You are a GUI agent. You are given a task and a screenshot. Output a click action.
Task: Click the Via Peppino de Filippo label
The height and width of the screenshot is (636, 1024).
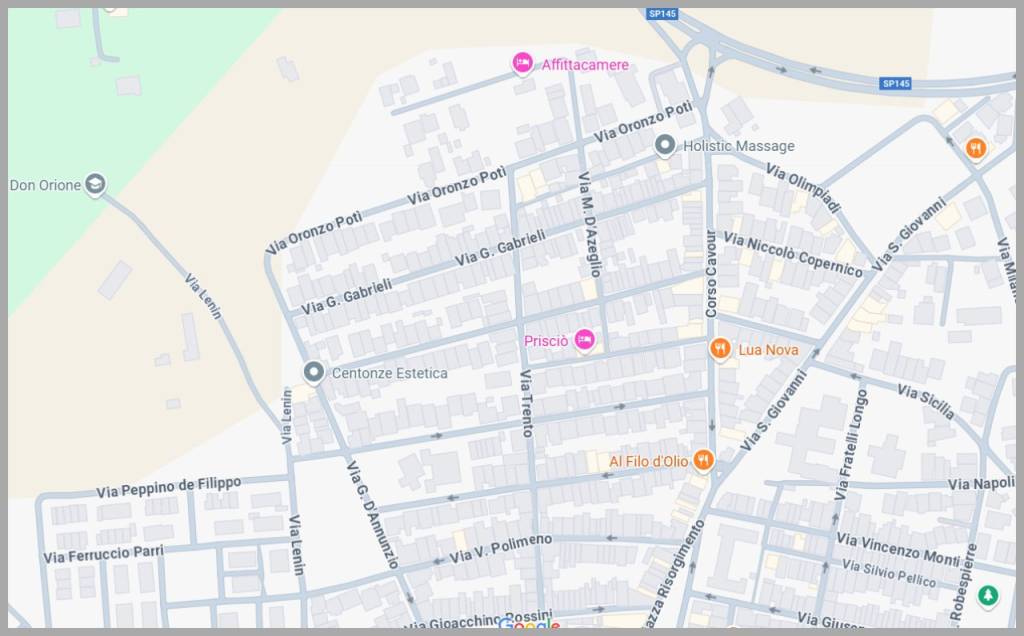pyautogui.click(x=169, y=487)
